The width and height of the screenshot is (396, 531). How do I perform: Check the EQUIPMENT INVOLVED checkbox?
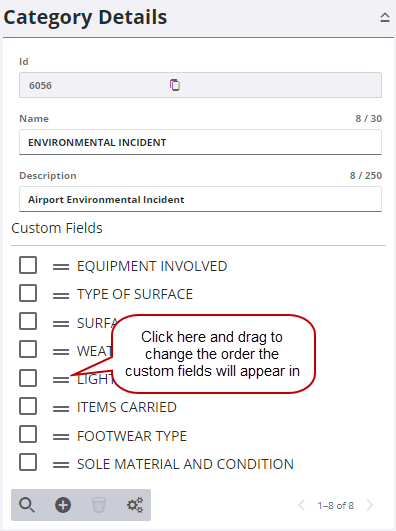pyautogui.click(x=28, y=265)
